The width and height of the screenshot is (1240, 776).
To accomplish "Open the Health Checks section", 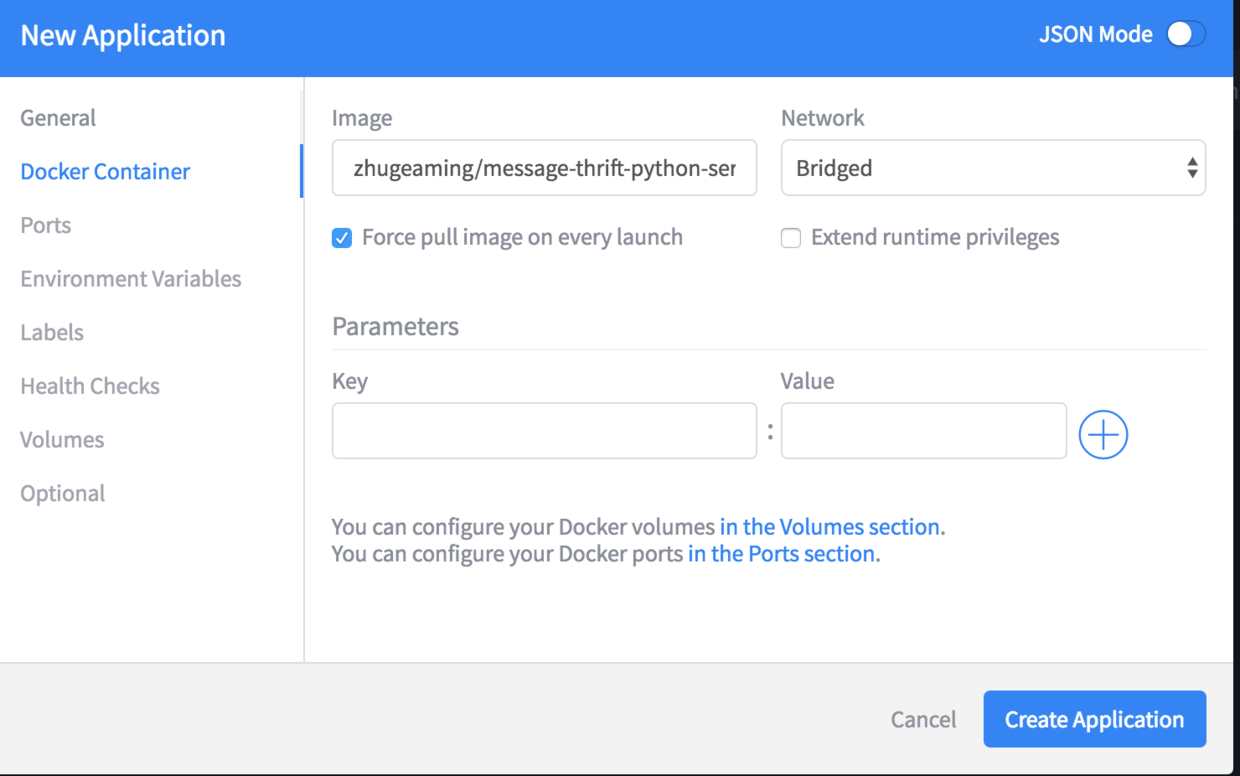I will click(90, 386).
